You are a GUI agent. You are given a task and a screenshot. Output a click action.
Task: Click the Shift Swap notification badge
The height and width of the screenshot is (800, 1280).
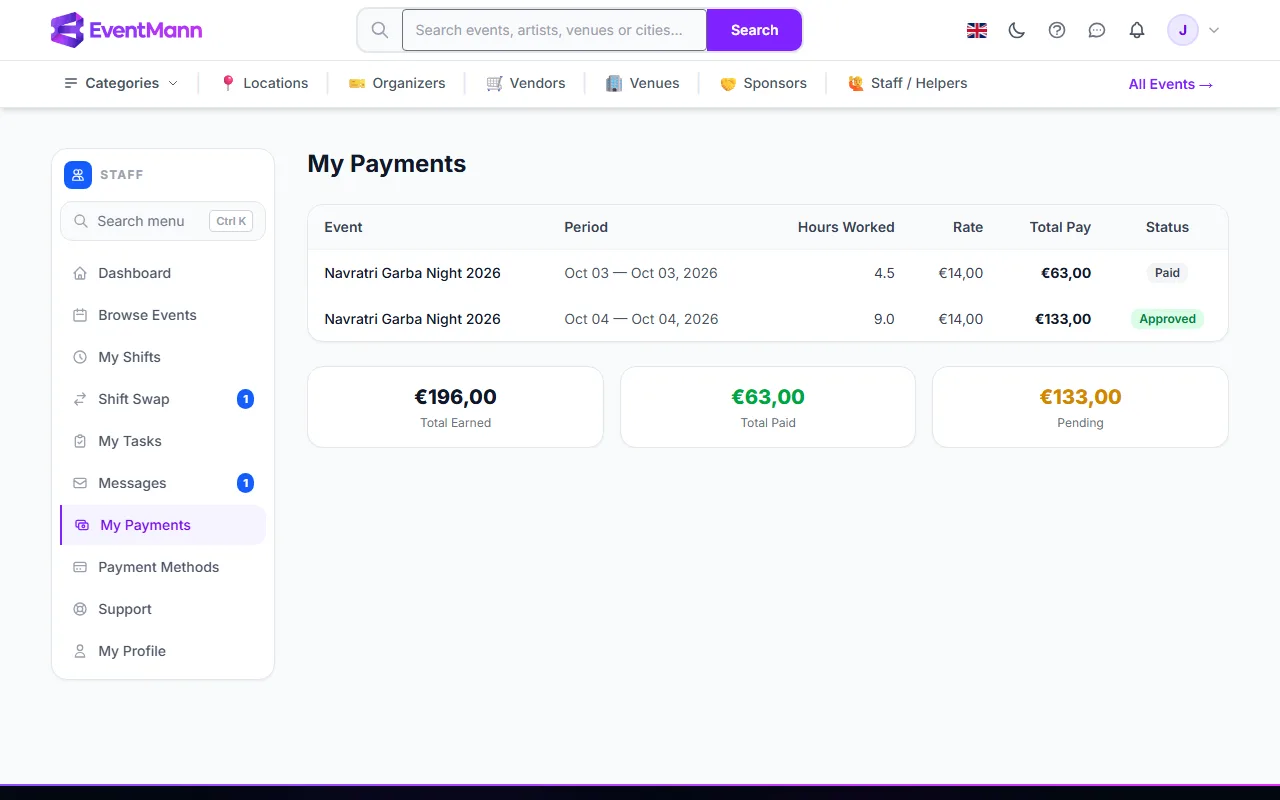point(245,399)
